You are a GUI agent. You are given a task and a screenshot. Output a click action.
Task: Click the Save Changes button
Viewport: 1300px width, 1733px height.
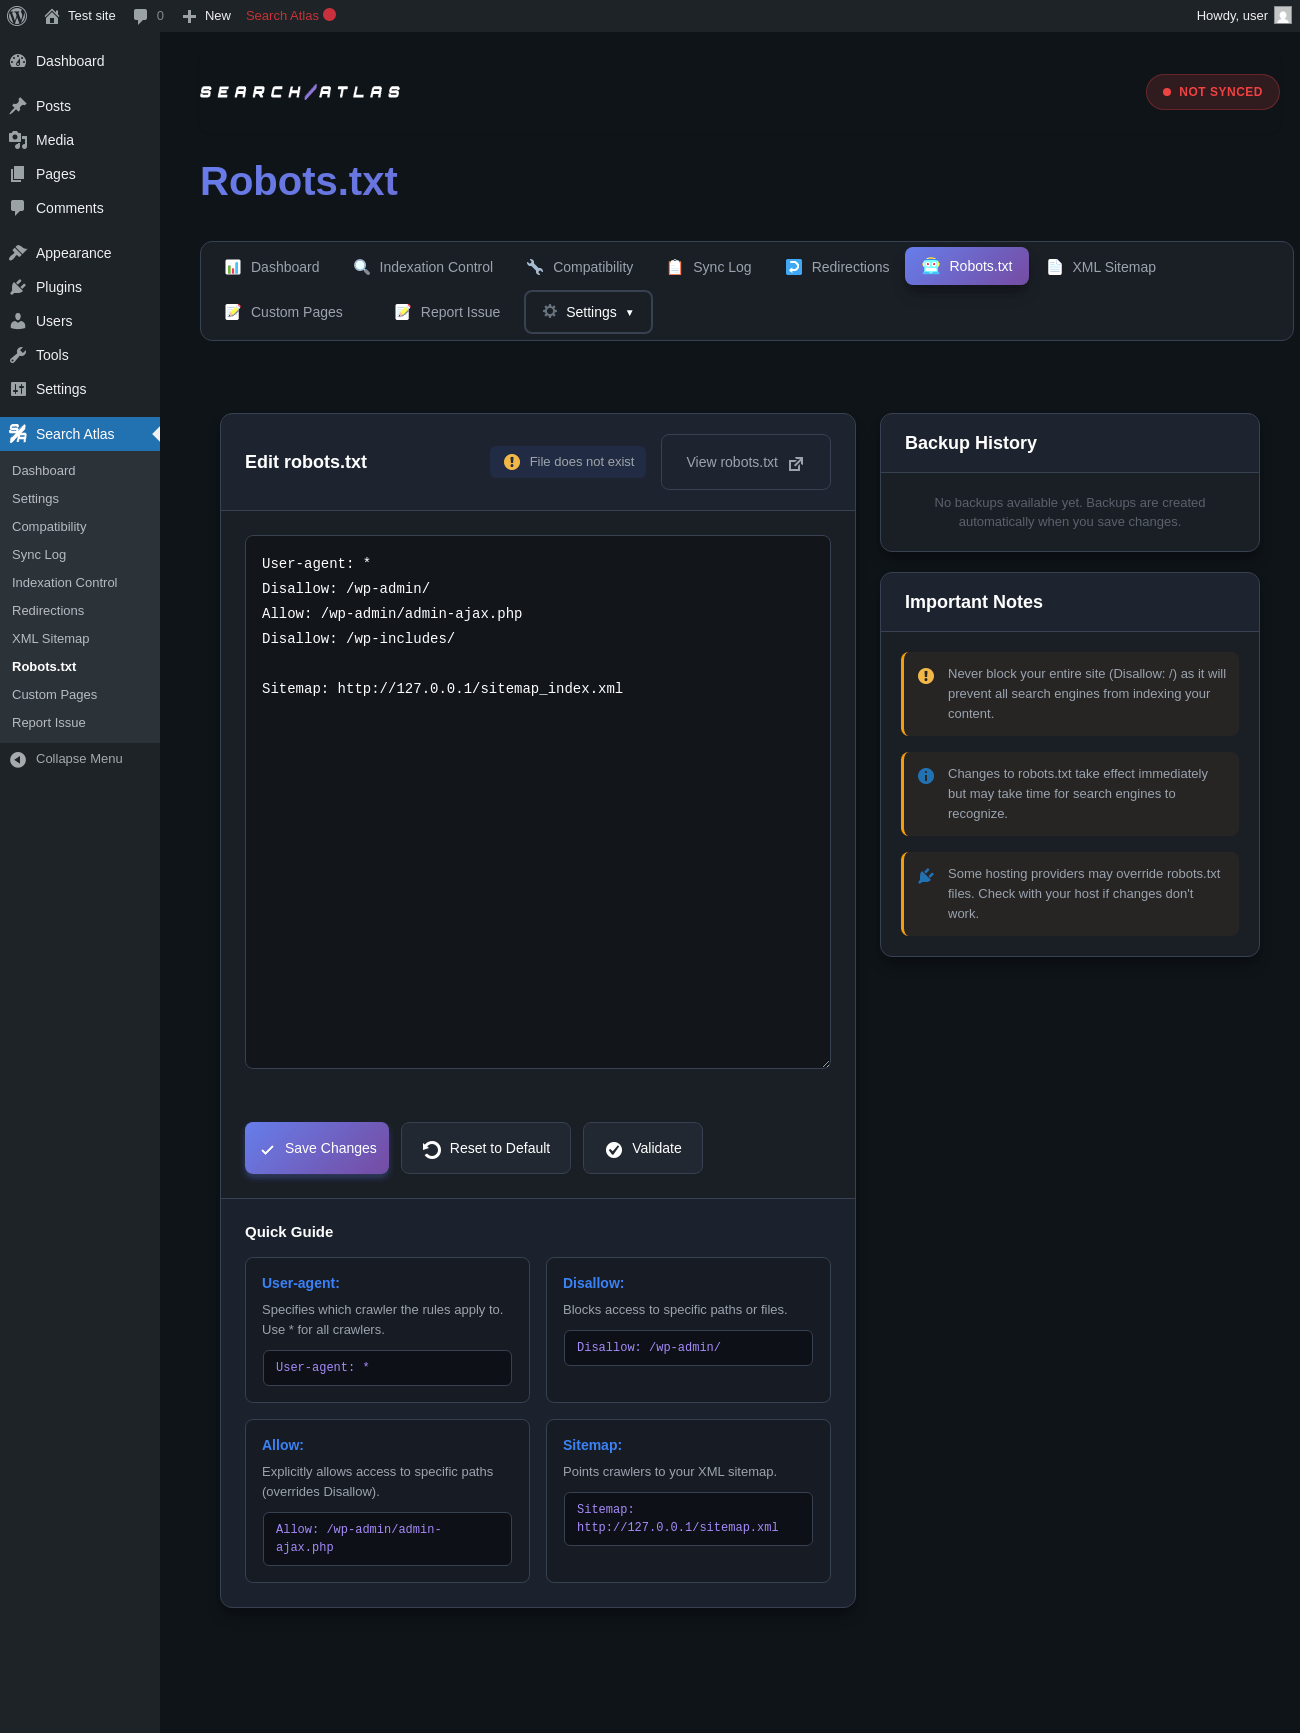(x=317, y=1148)
